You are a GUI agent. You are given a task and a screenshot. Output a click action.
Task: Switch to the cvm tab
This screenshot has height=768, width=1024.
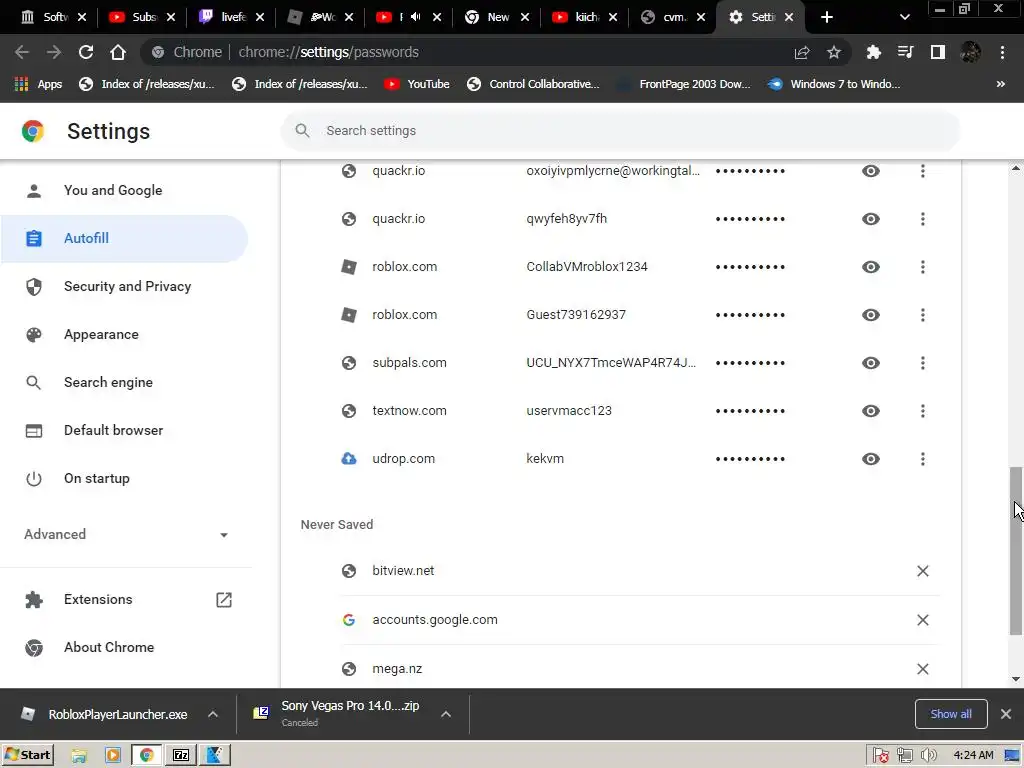[673, 17]
